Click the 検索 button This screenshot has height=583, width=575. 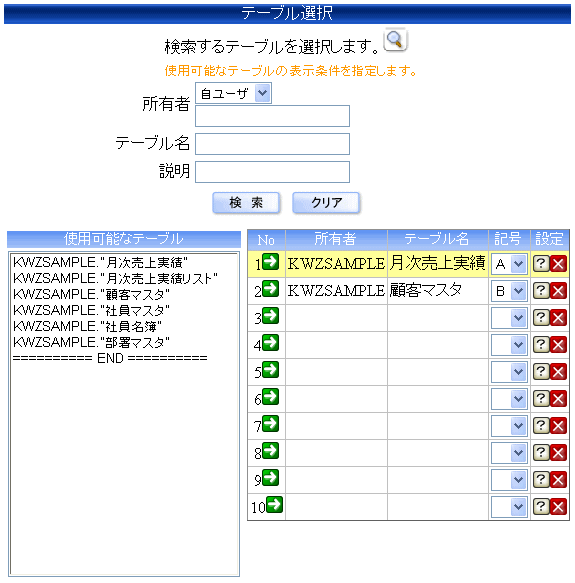[246, 203]
